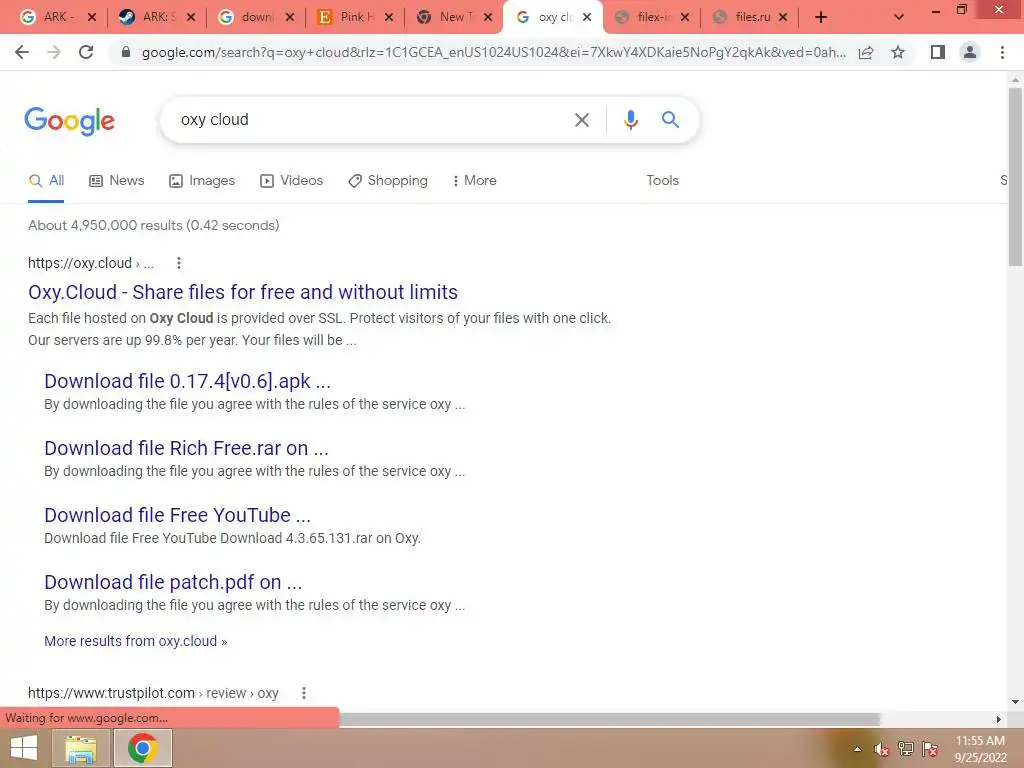This screenshot has height=768, width=1024.
Task: Expand the More search filters menu
Action: click(475, 181)
